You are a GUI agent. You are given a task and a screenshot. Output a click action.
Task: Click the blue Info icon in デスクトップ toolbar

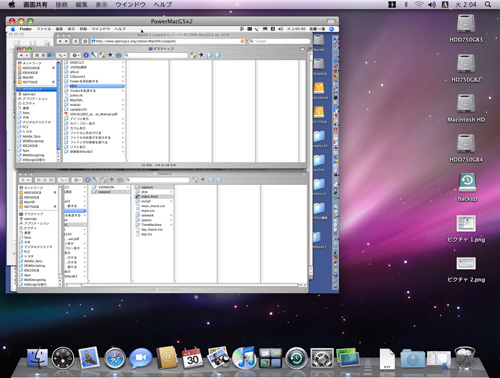pyautogui.click(x=86, y=55)
